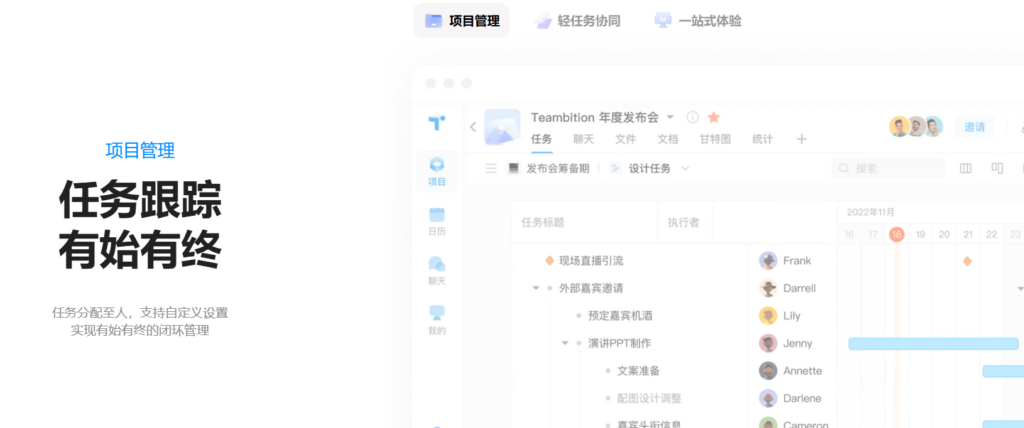Screen dimensions: 1024x428
Task: Click the Teambition logo icon in sidebar
Action: pyautogui.click(x=437, y=123)
